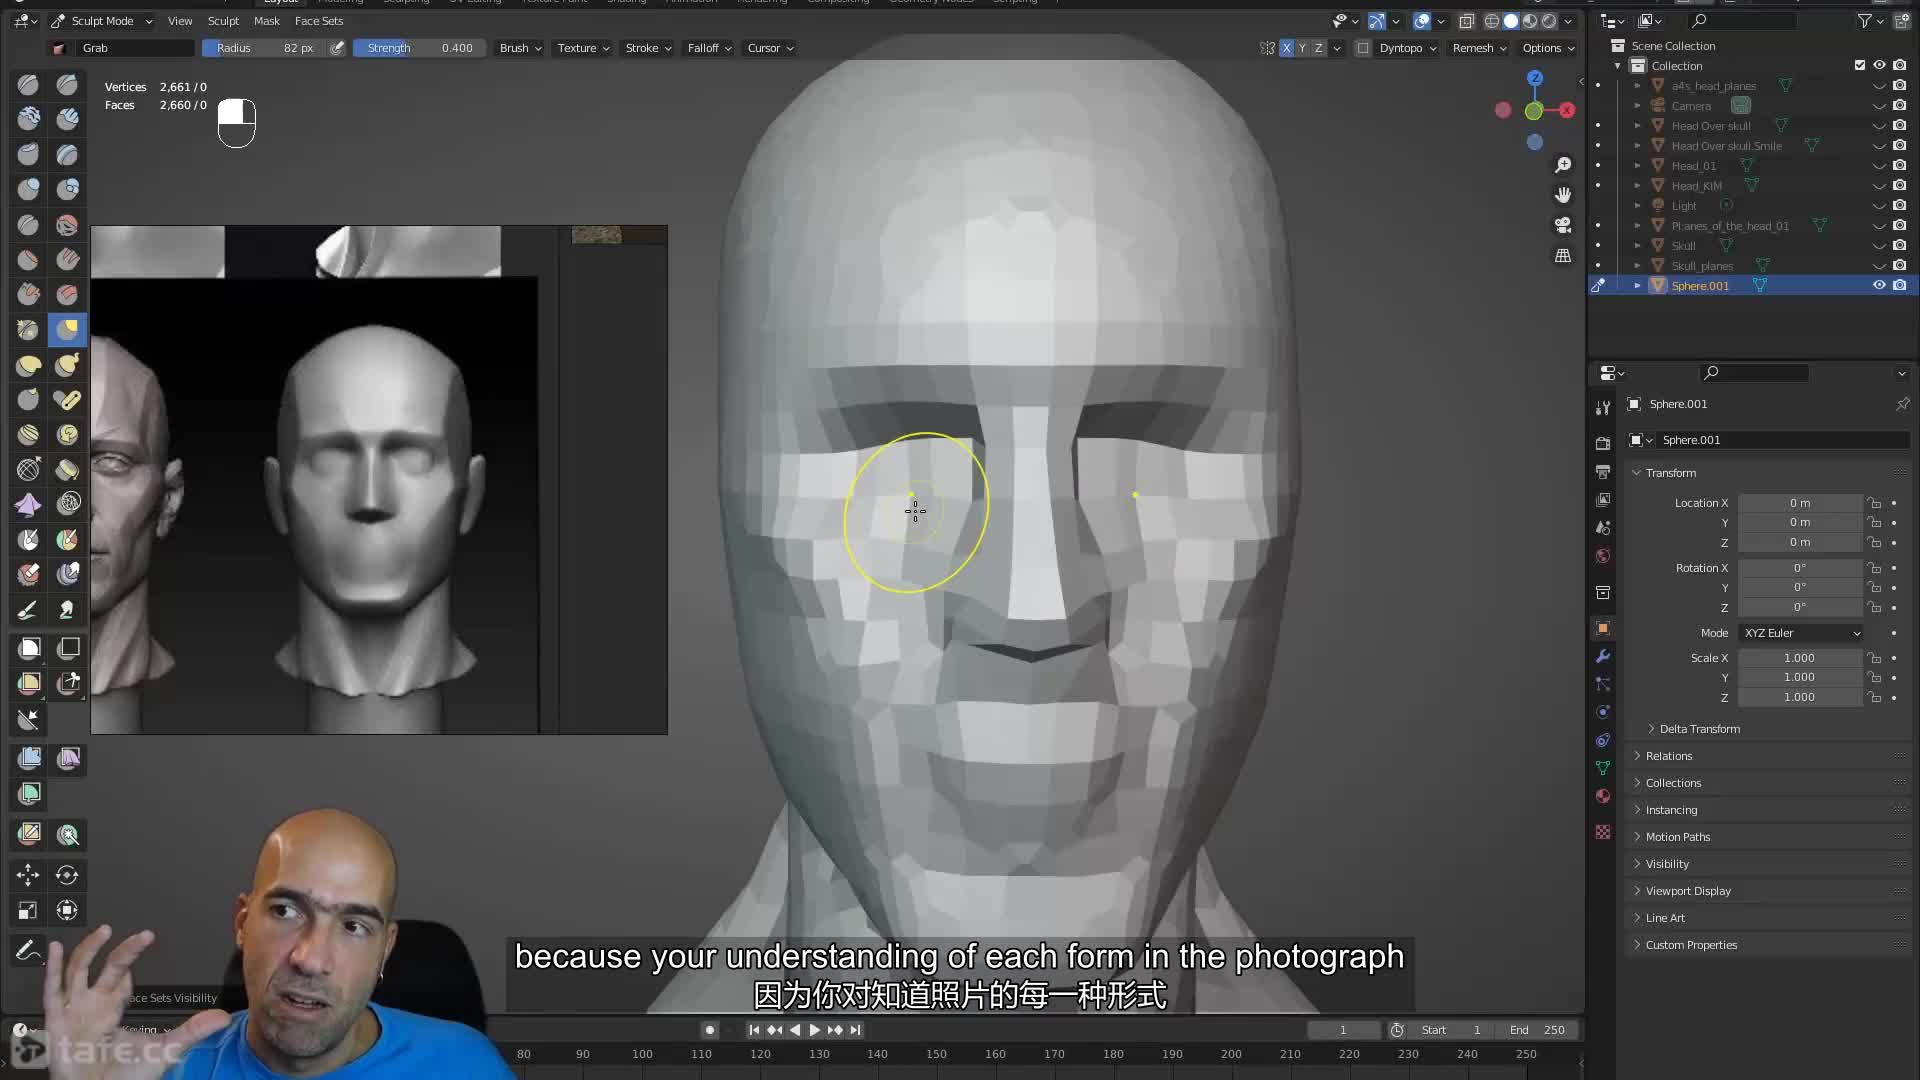Screen dimensions: 1920x1080
Task: Toggle Collection viewport visibility eye
Action: (x=1879, y=65)
